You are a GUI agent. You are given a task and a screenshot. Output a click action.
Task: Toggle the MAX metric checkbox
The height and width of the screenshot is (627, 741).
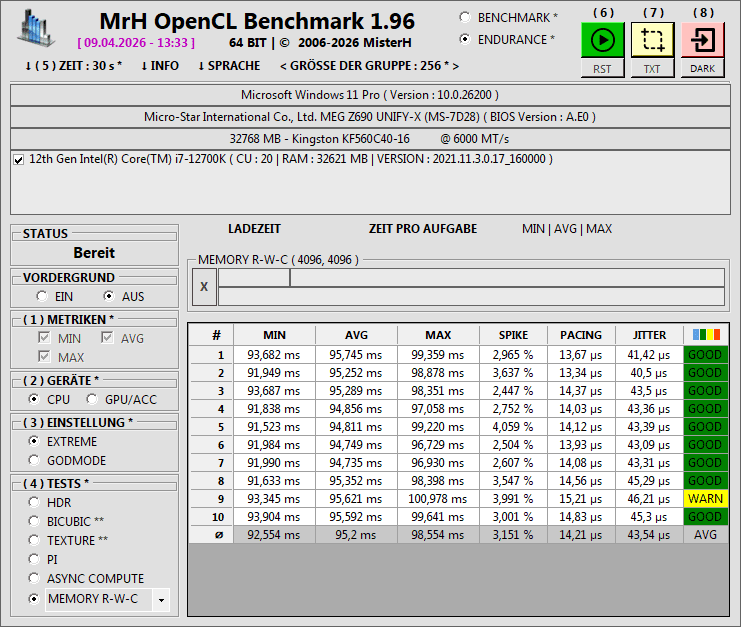coord(44,357)
